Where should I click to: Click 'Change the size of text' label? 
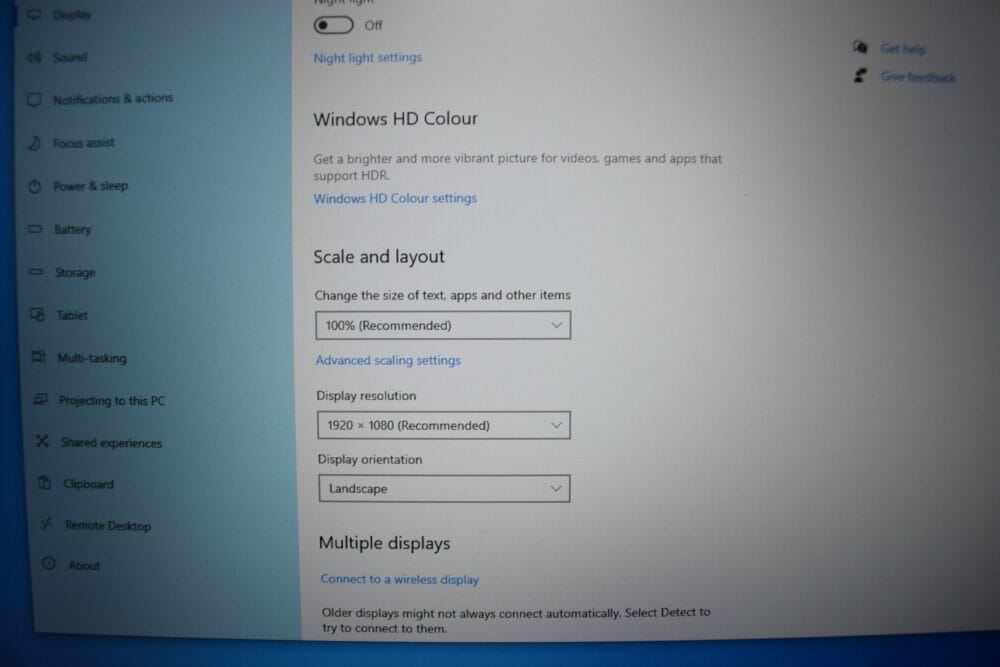(443, 295)
